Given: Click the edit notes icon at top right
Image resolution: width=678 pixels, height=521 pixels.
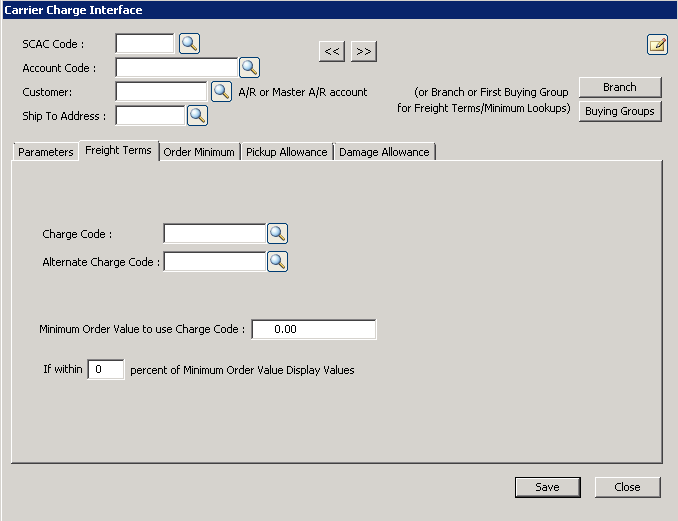Looking at the screenshot, I should tap(657, 44).
